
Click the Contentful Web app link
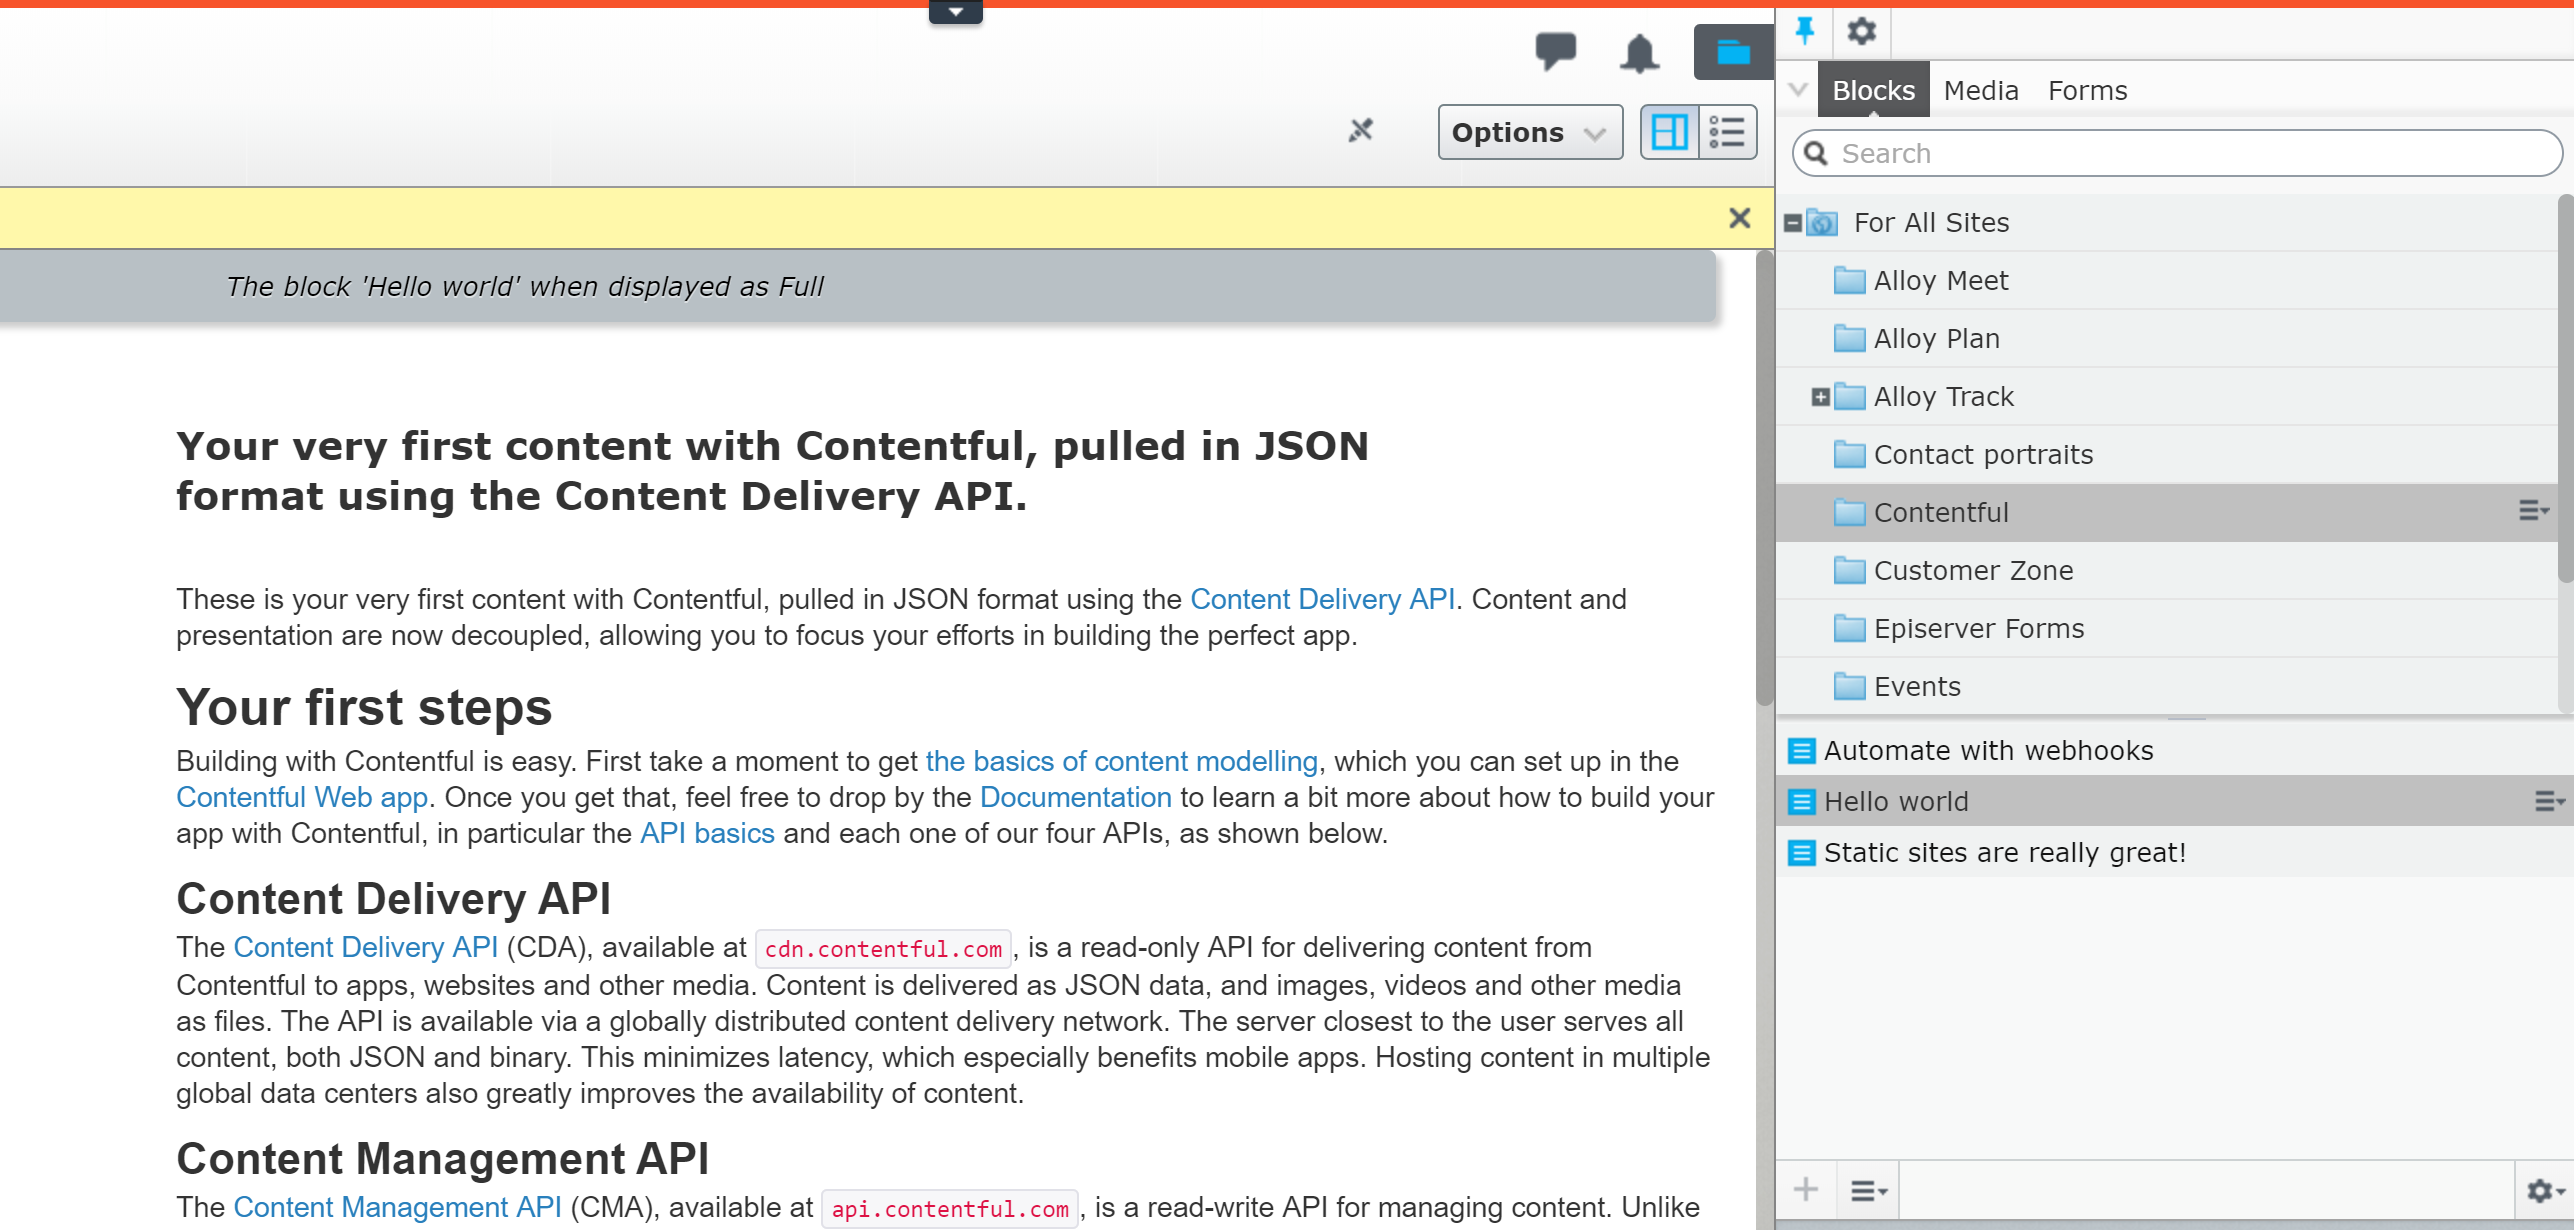[301, 797]
